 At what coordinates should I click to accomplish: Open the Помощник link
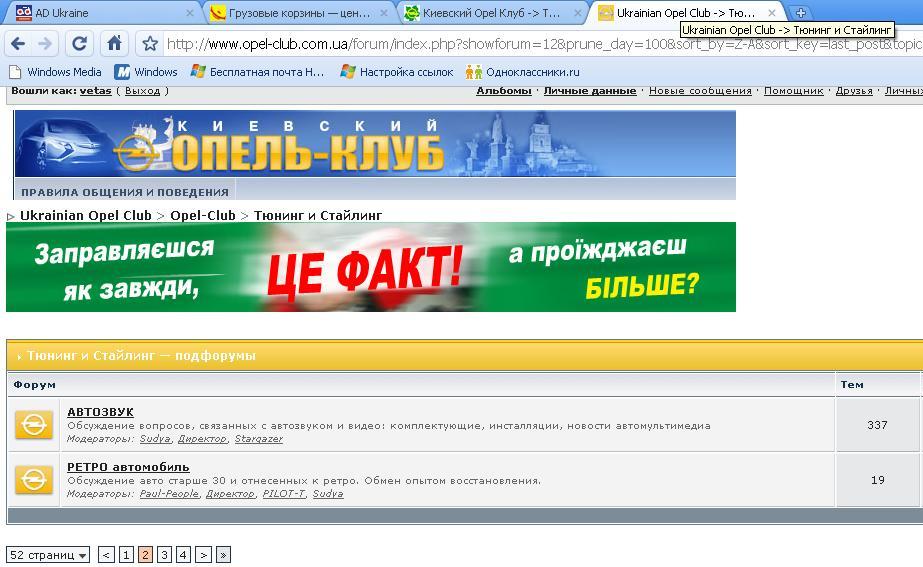pyautogui.click(x=793, y=91)
